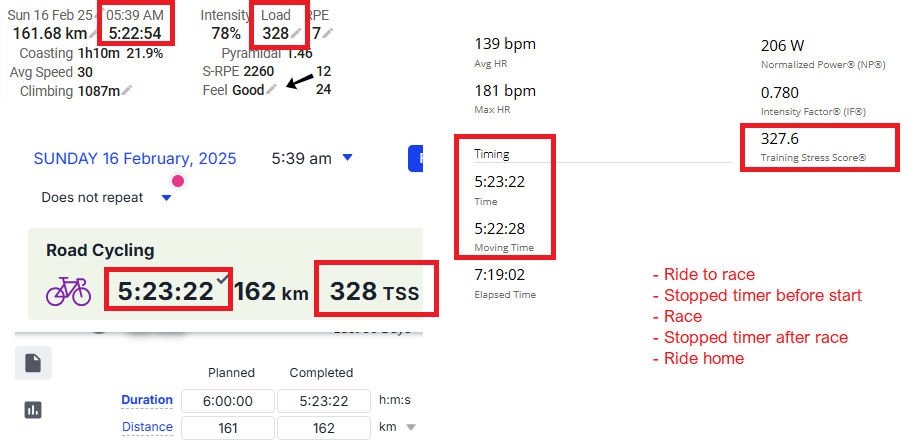Open the document notes sidebar icon
Viewport: 910px width, 448px height.
pos(33,363)
